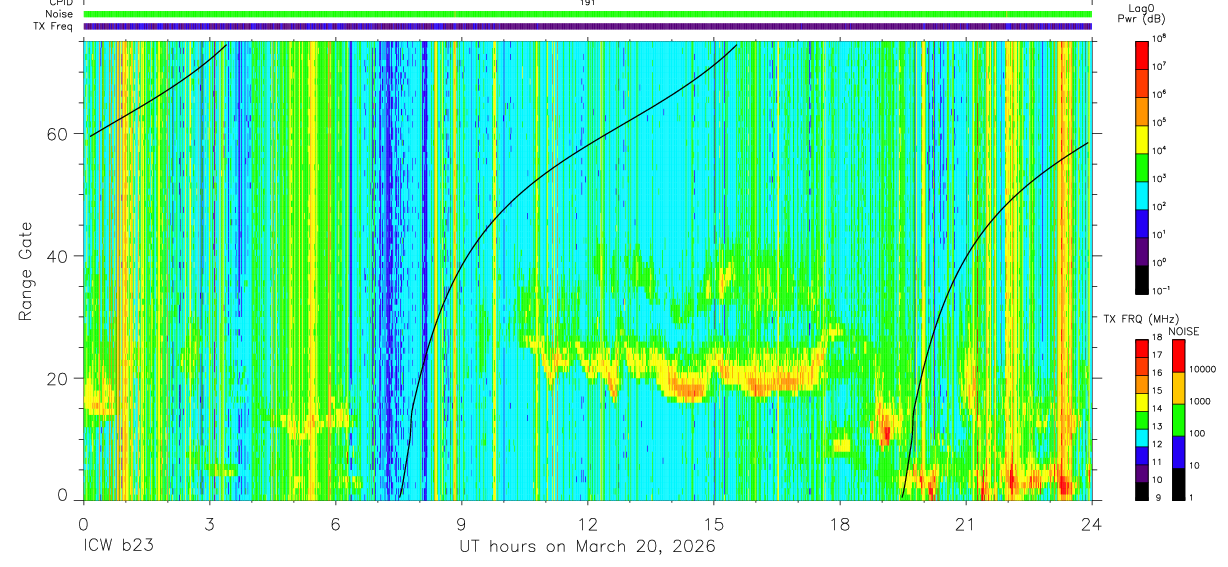Click the 10^4 label on power colorbar
1228x567 pixels.
click(x=1161, y=150)
